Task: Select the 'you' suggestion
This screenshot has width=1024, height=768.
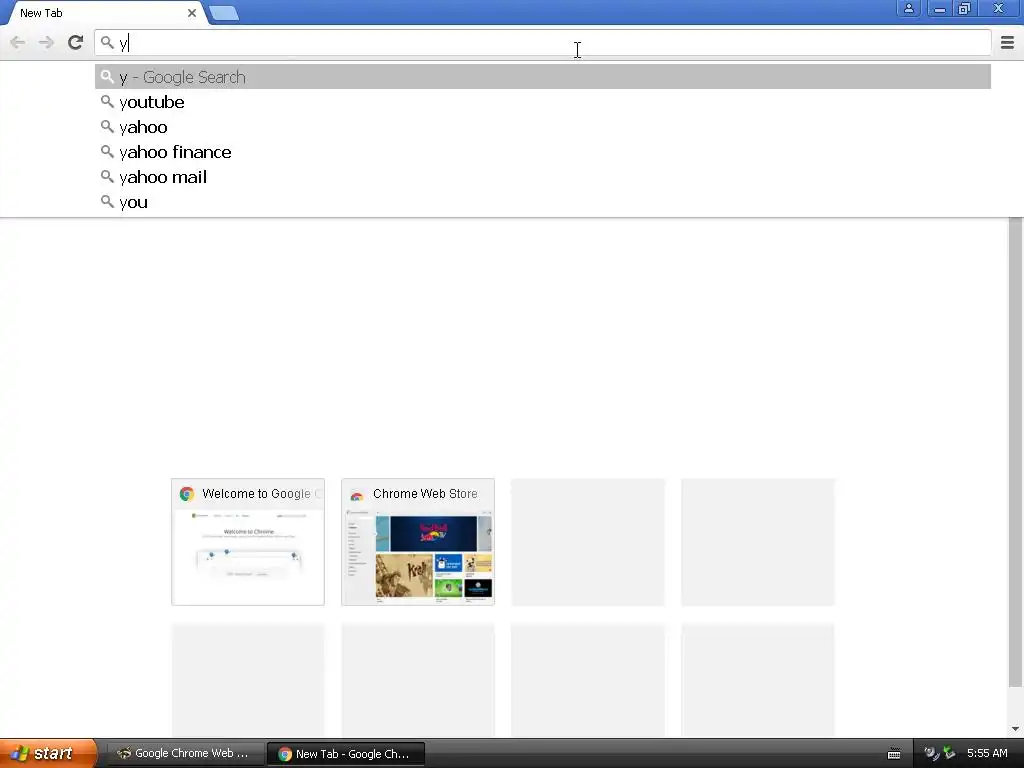Action: (x=543, y=202)
